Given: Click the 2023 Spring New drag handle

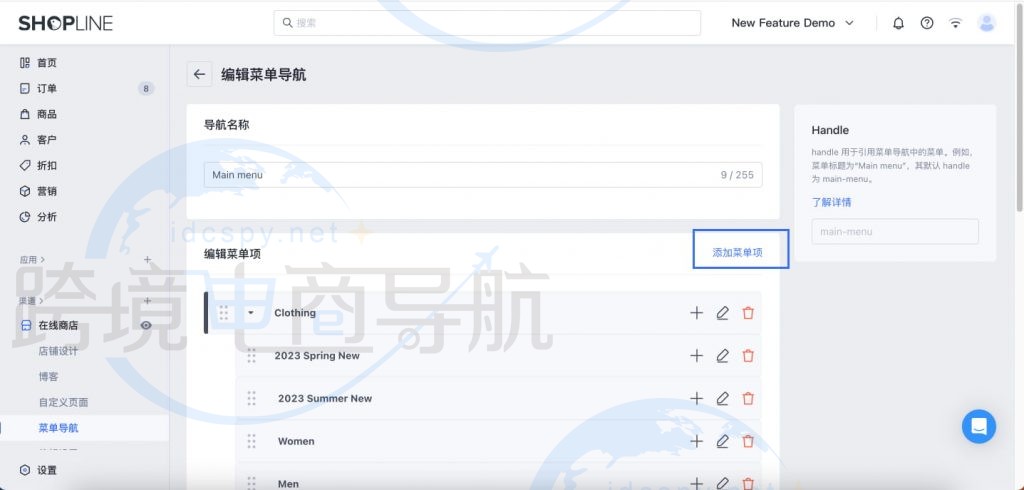Looking at the screenshot, I should tap(251, 356).
